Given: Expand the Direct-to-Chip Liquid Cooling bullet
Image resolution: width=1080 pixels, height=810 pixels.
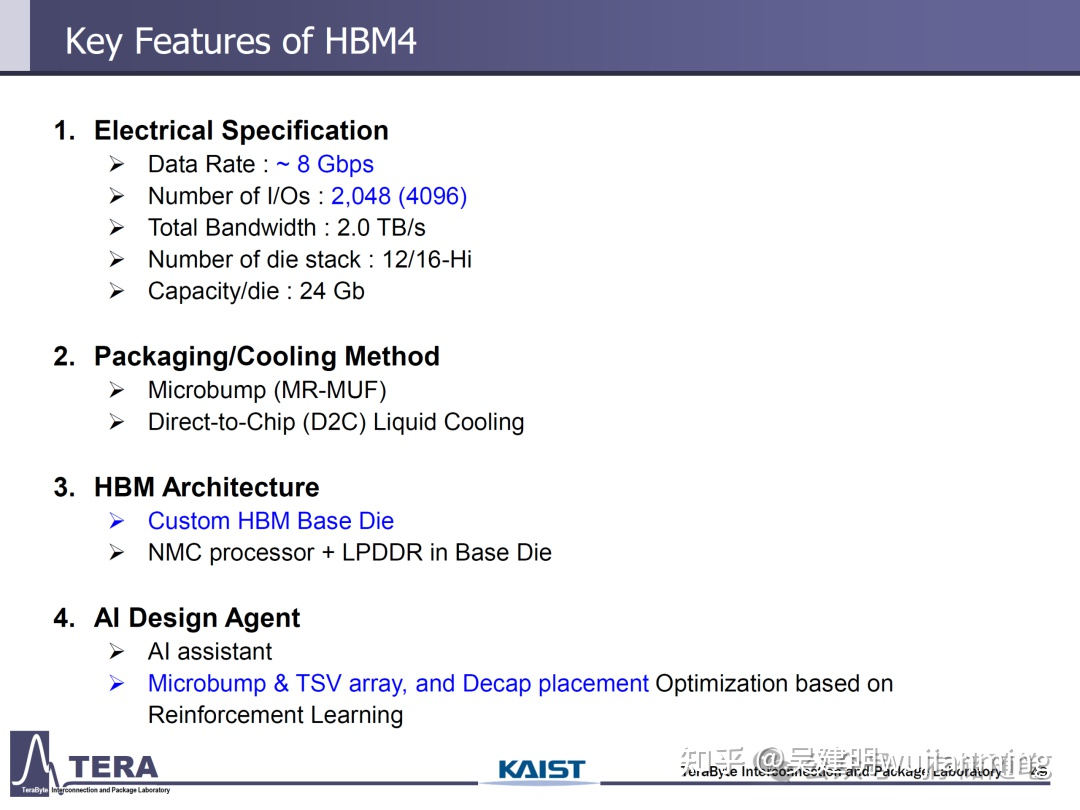Looking at the screenshot, I should [x=336, y=422].
